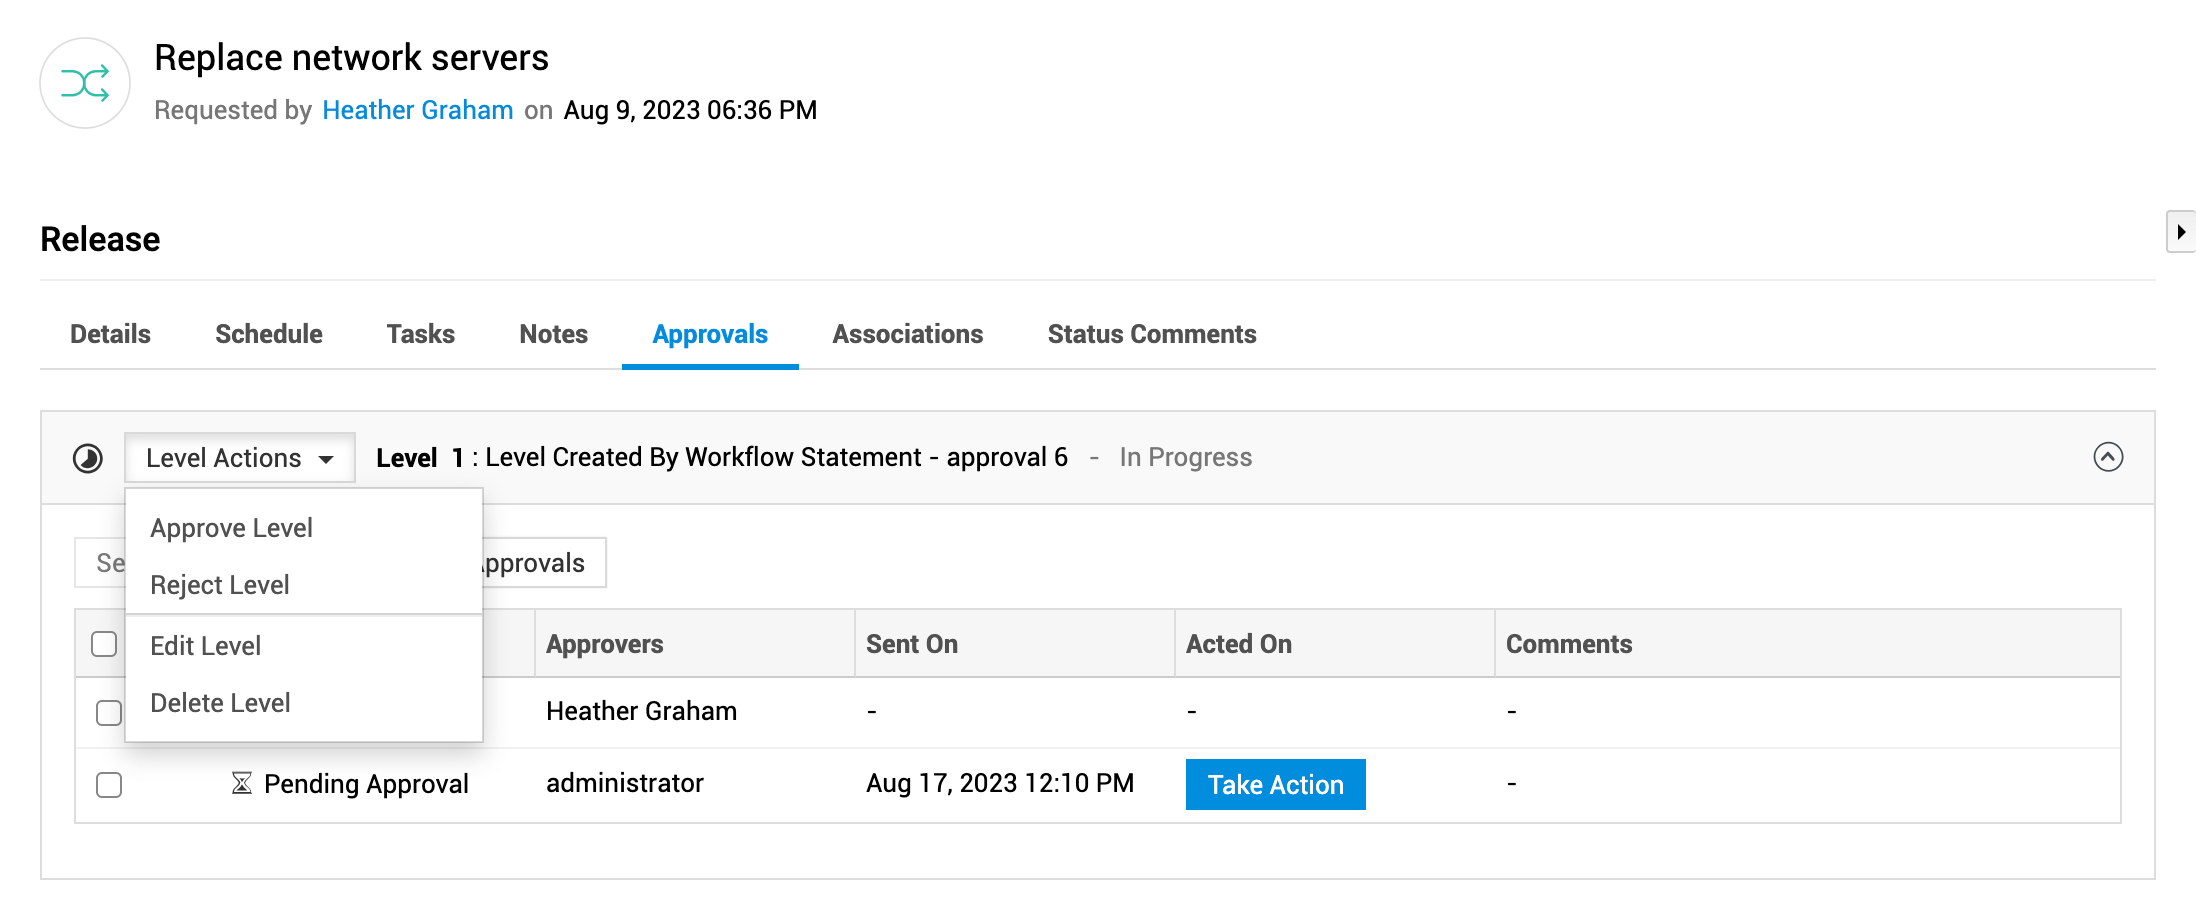2196x918 pixels.
Task: Go to the Associations tab
Action: click(908, 334)
